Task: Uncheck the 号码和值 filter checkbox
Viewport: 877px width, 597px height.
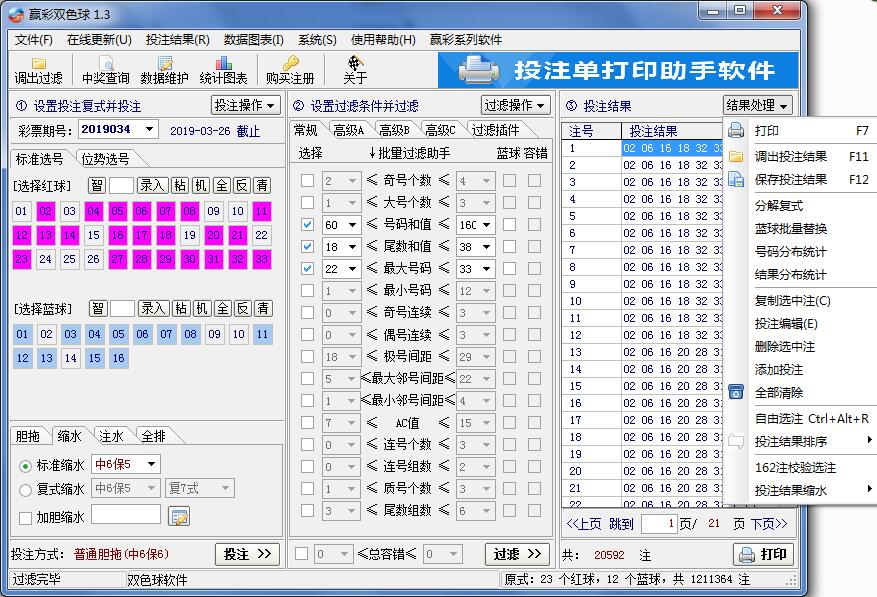Action: tap(309, 224)
